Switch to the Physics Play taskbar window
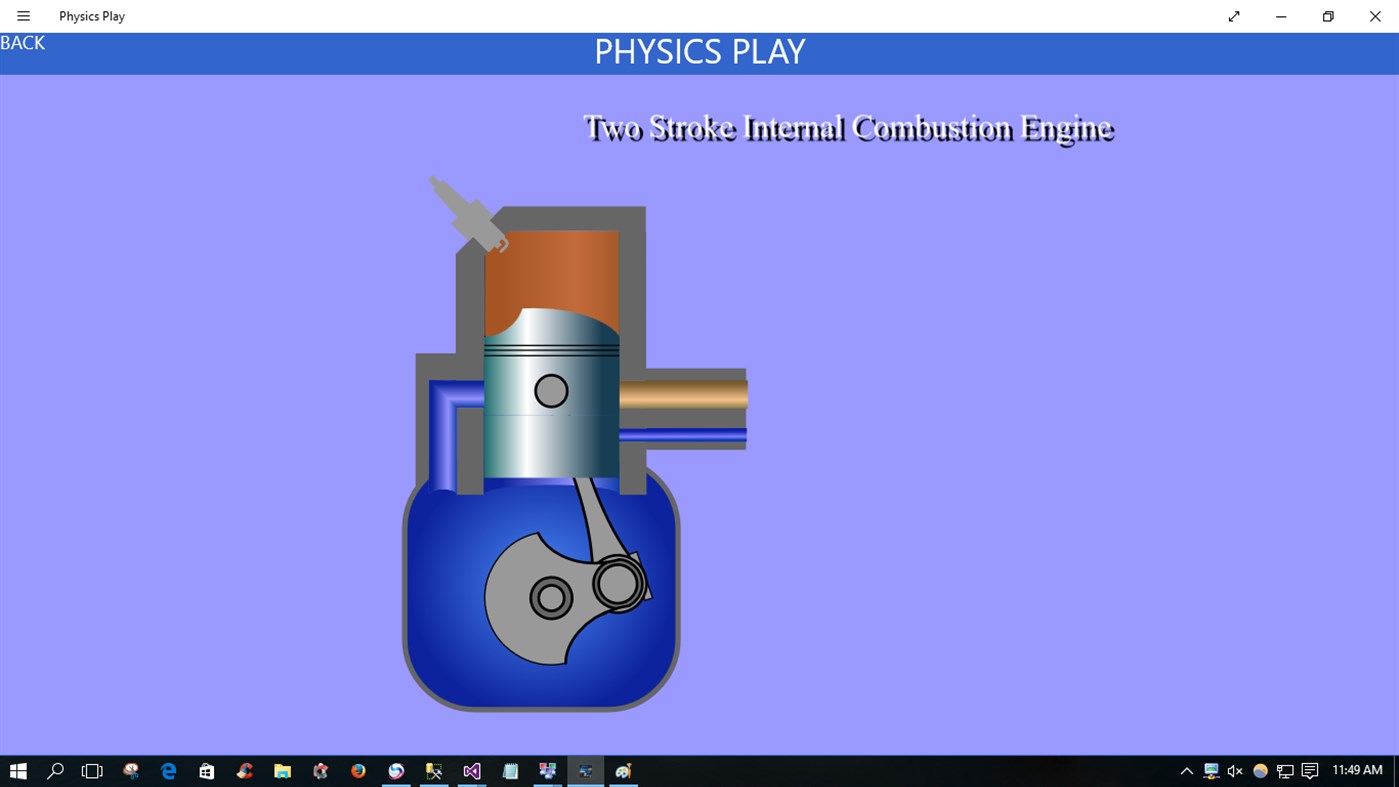Viewport: 1399px width, 787px height. 585,771
